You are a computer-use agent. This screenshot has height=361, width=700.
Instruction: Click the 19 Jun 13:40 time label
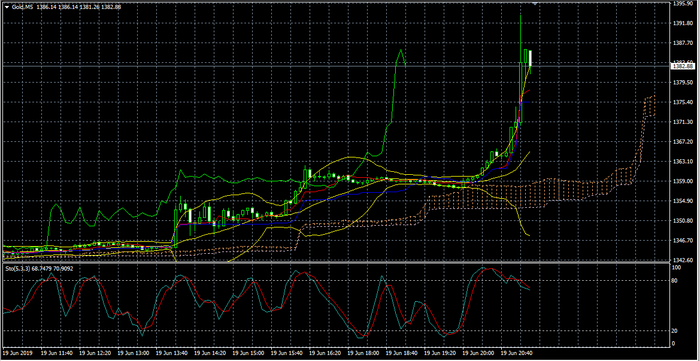pyautogui.click(x=171, y=353)
